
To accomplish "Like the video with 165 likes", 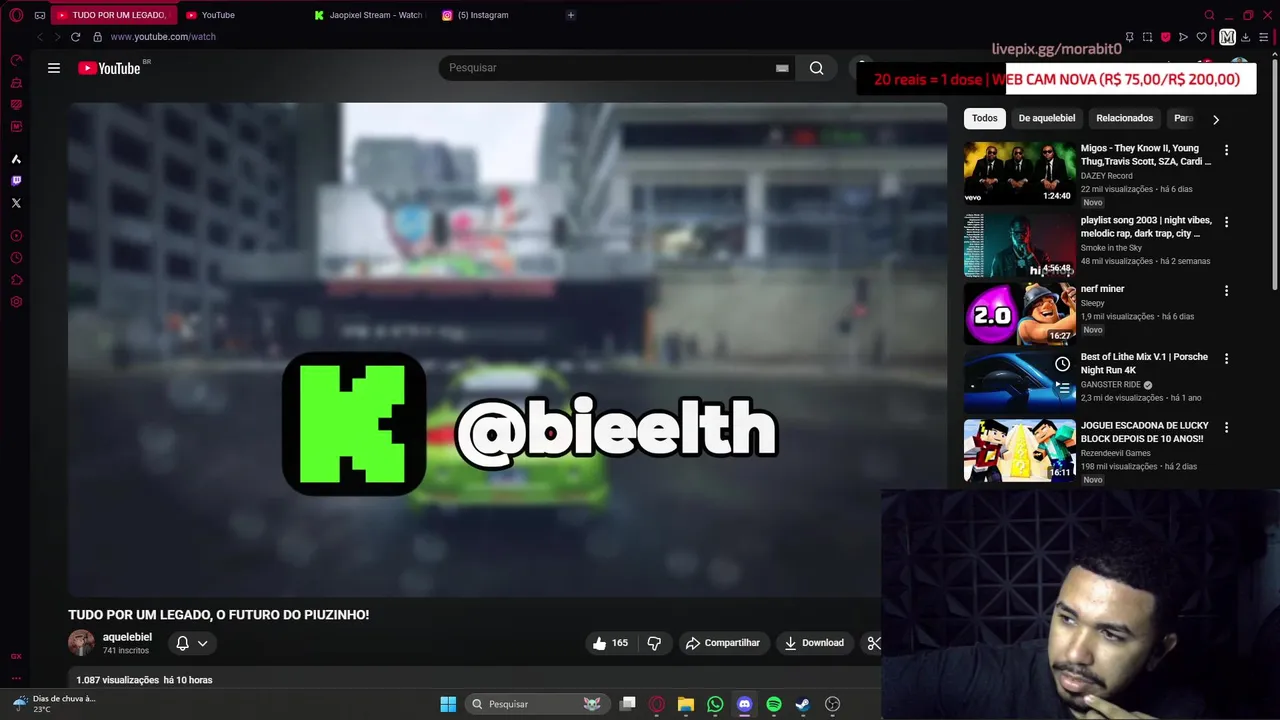I will [610, 643].
